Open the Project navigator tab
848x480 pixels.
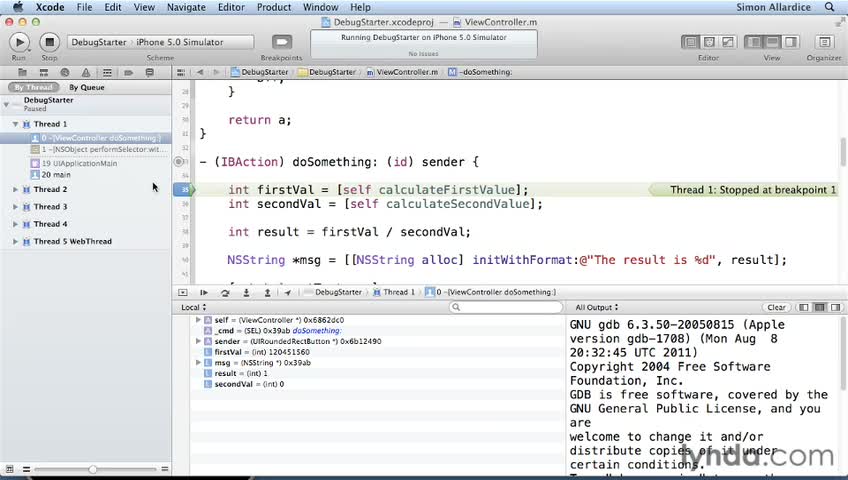(x=22, y=72)
